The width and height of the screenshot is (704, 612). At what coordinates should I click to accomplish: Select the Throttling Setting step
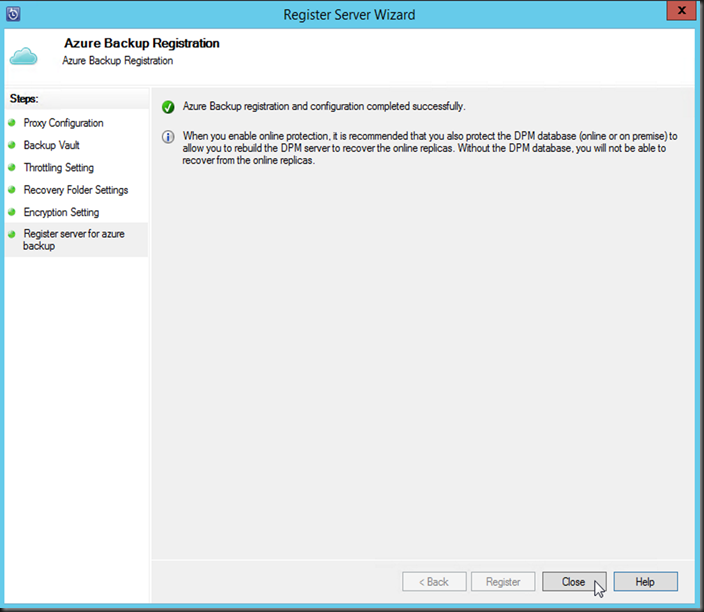pyautogui.click(x=59, y=167)
